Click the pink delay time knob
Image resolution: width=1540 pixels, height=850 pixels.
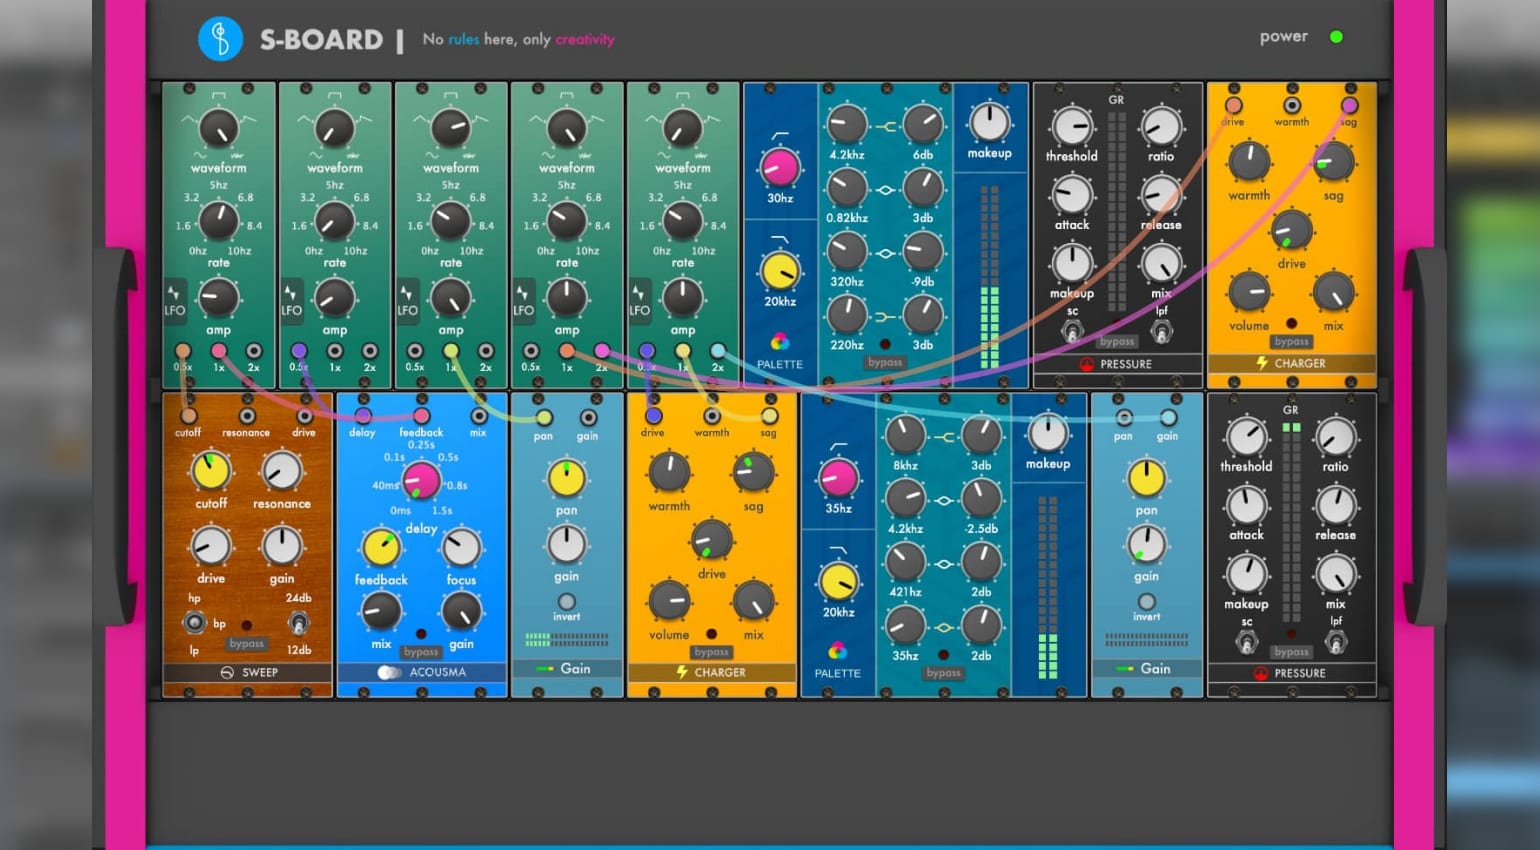(421, 481)
